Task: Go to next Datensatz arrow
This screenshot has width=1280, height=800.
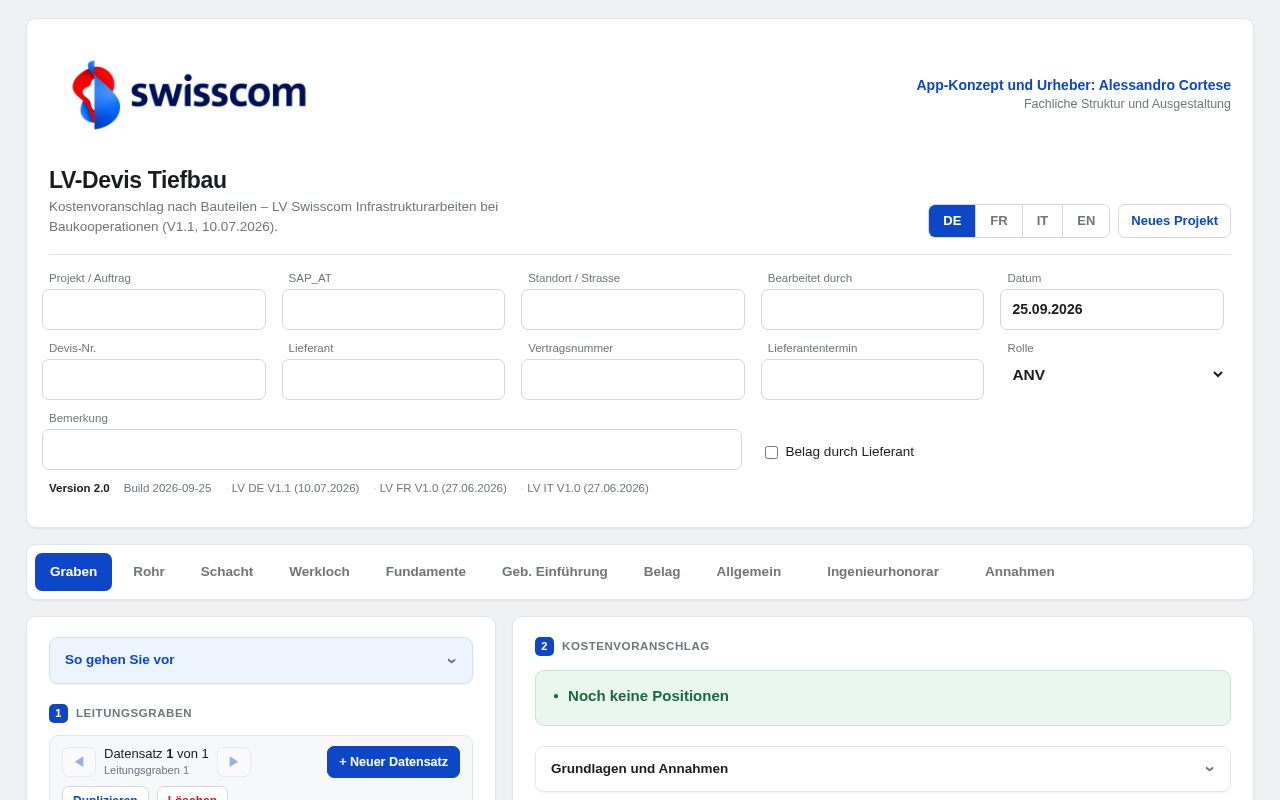Action: [234, 762]
